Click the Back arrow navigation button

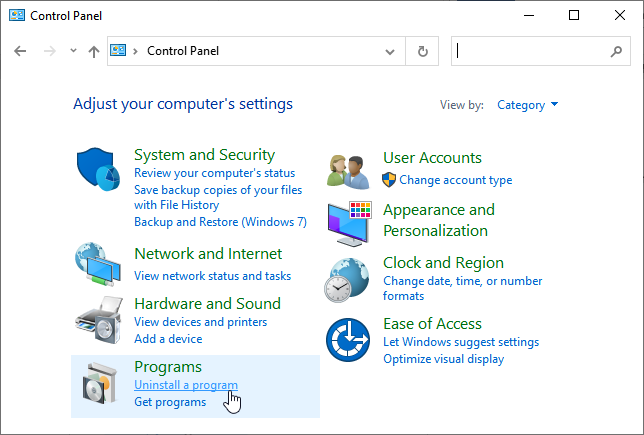(20, 51)
